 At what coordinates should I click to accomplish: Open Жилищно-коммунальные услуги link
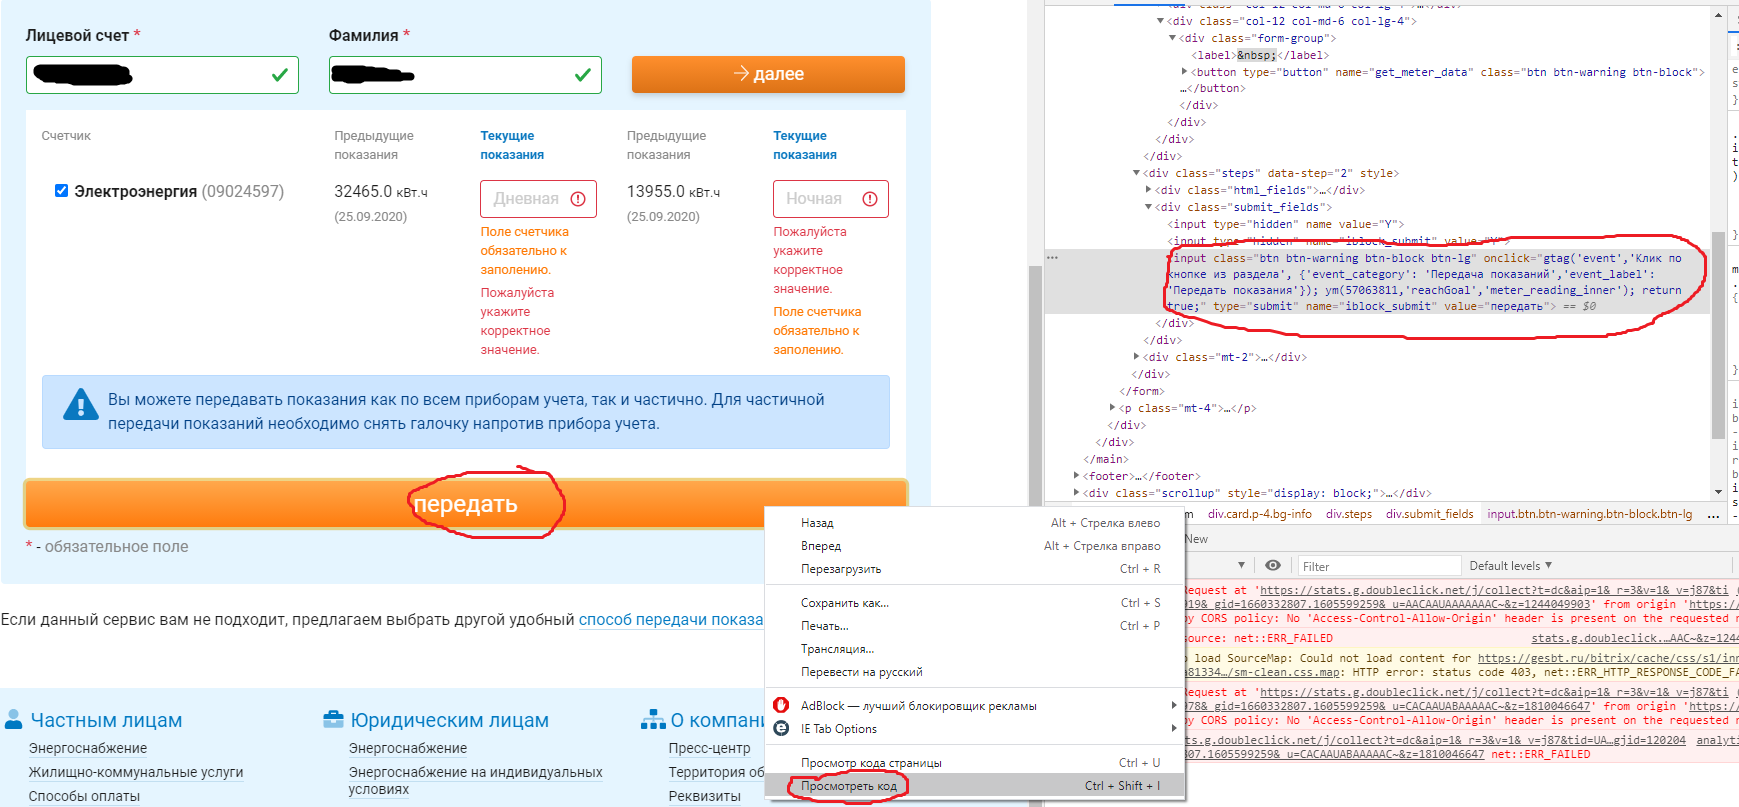point(136,772)
